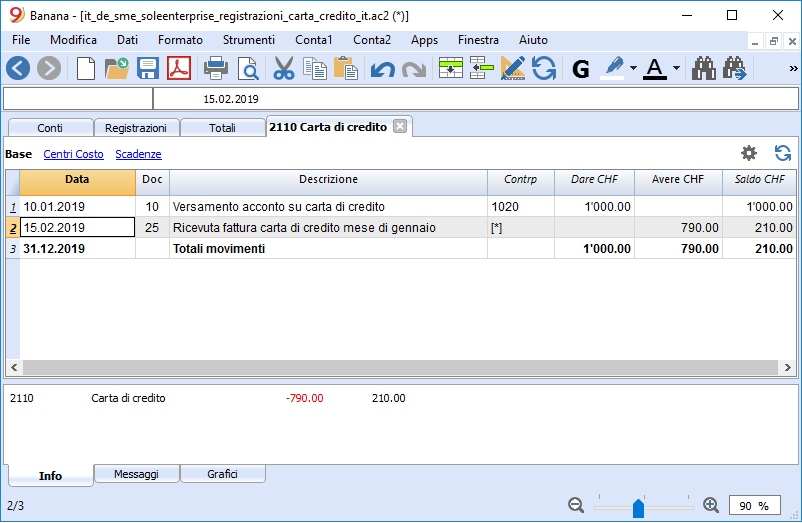The image size is (802, 523).
Task: Click the zoom percentage input field
Action: click(x=755, y=506)
